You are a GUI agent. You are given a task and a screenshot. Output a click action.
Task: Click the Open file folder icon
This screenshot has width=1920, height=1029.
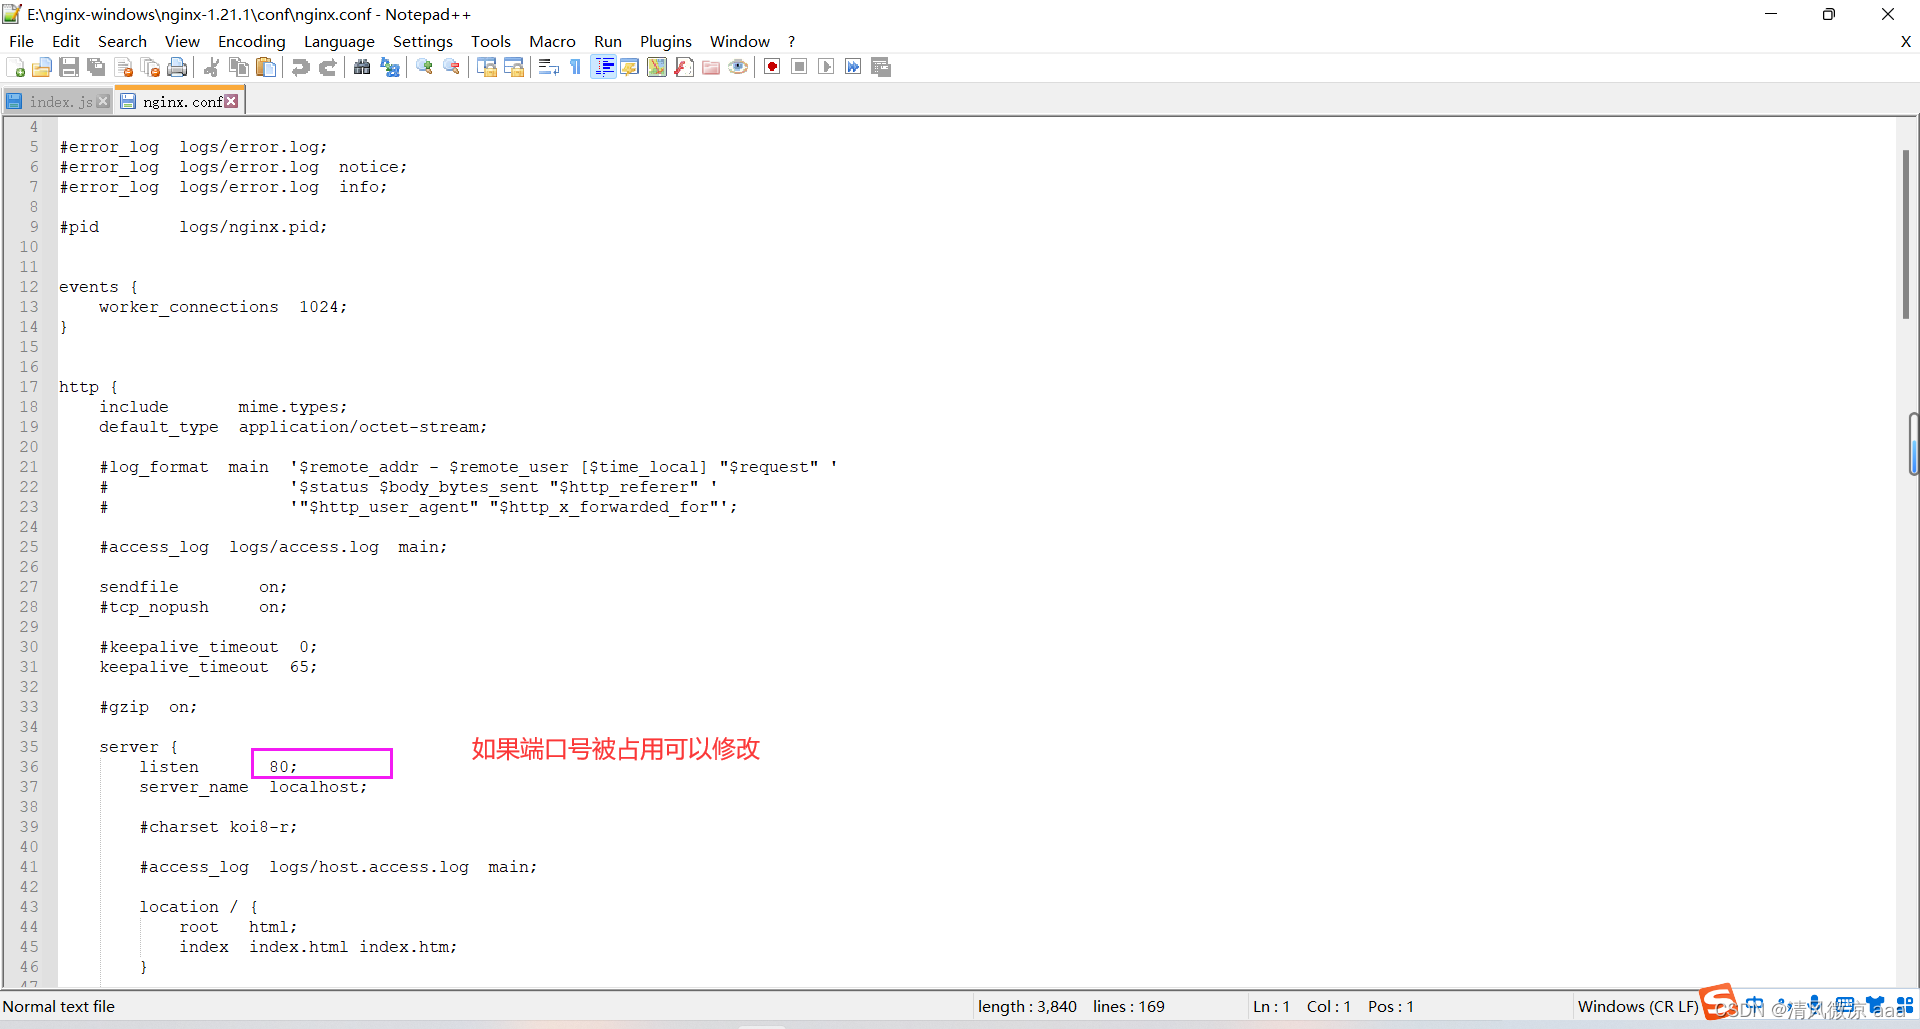click(x=42, y=67)
